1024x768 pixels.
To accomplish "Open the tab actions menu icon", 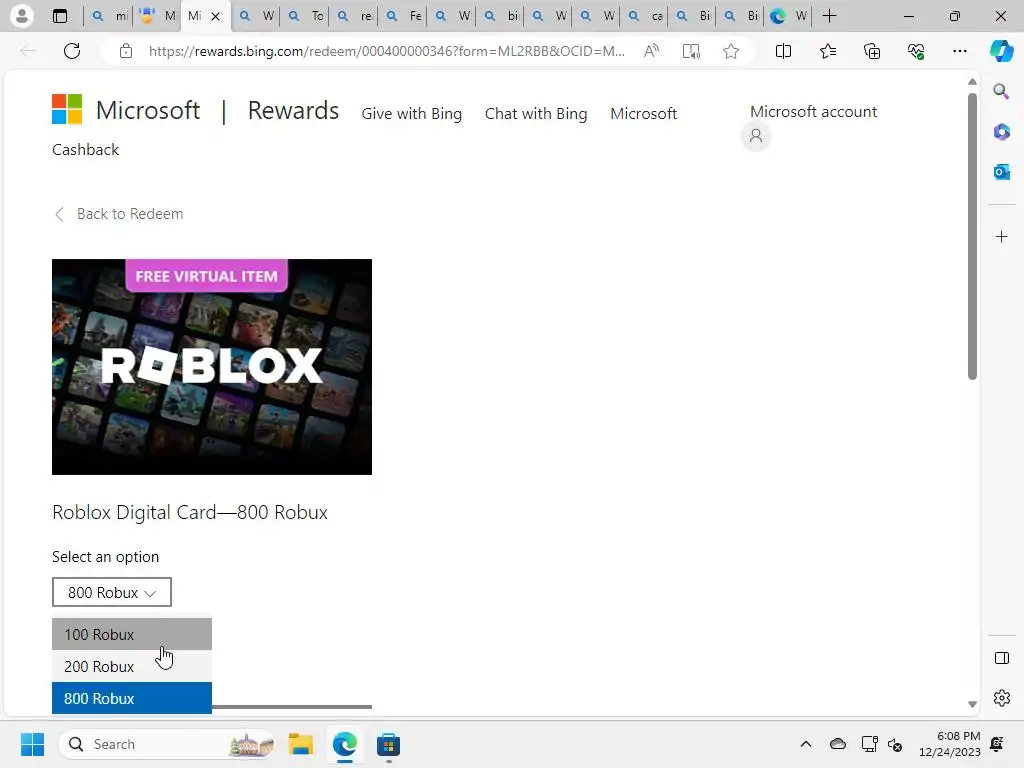I will tap(59, 16).
